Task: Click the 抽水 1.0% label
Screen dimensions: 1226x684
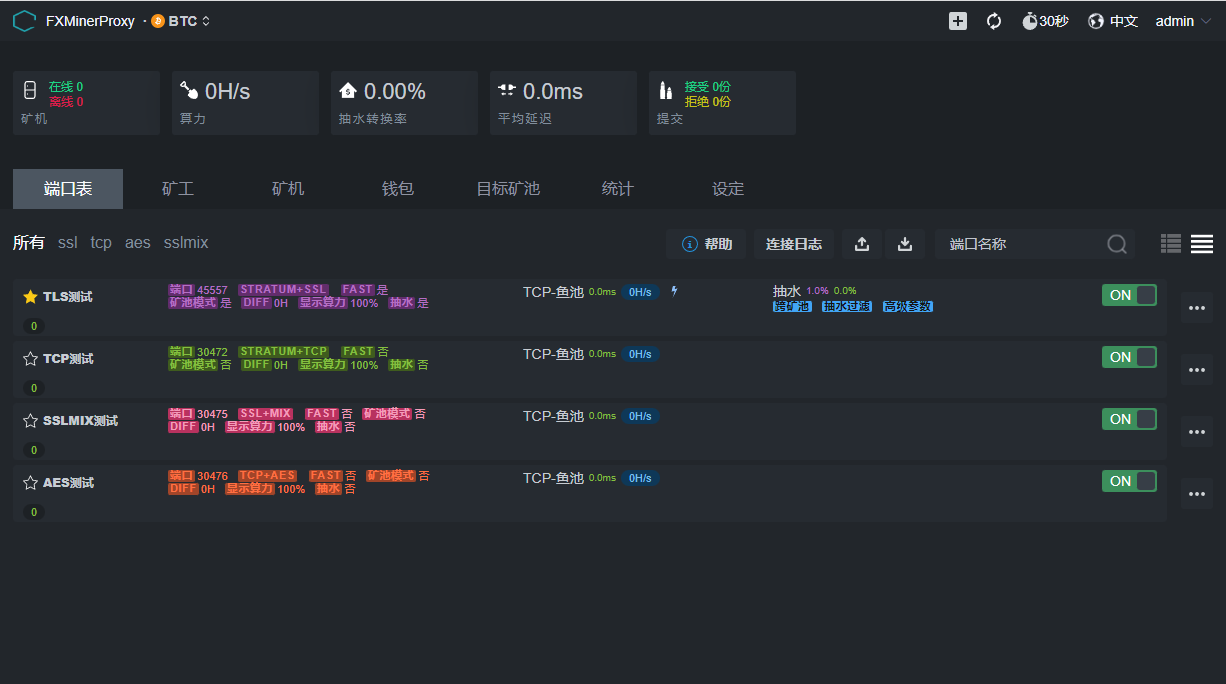Action: coord(801,291)
